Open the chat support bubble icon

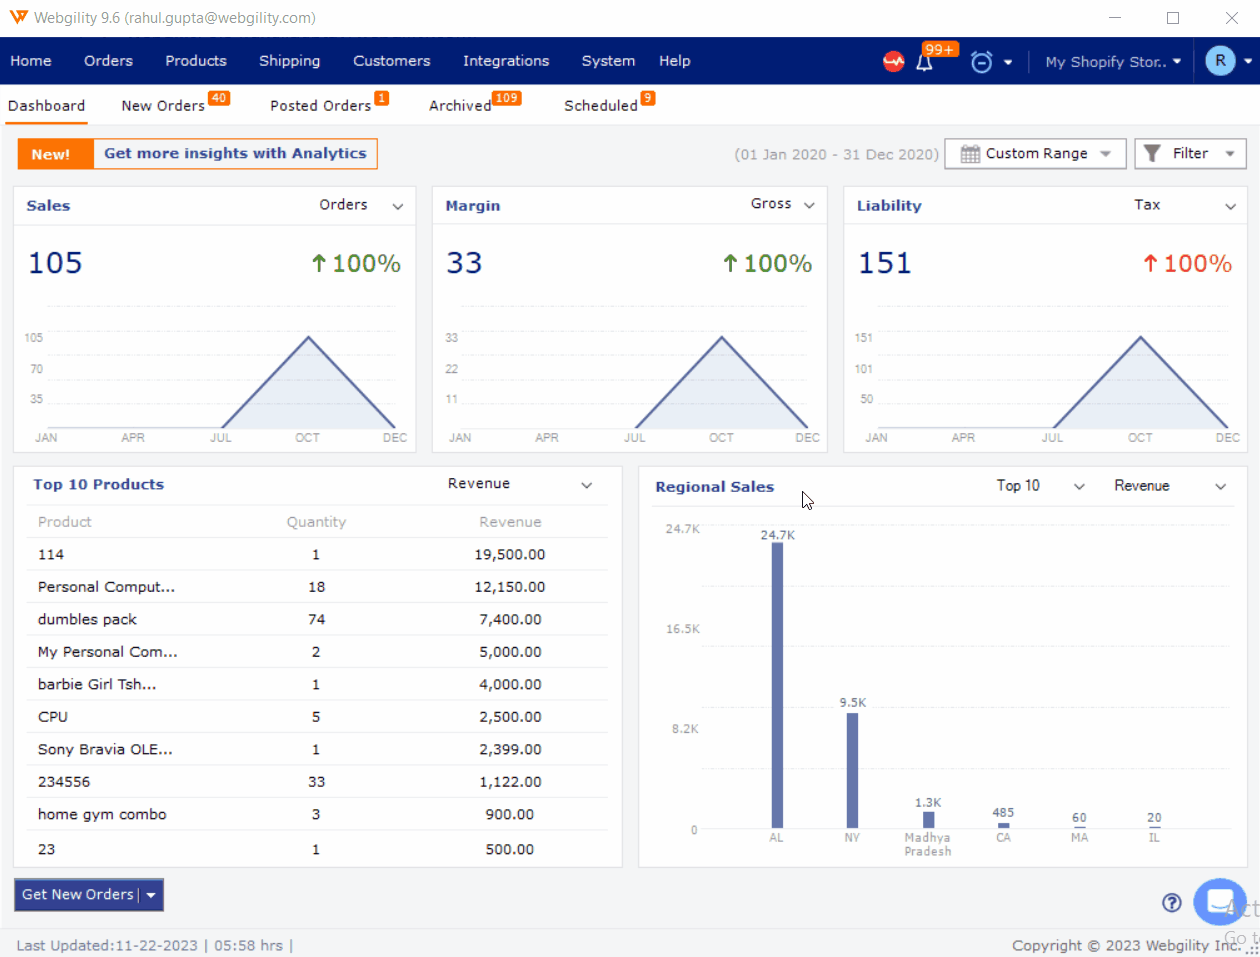(1219, 902)
